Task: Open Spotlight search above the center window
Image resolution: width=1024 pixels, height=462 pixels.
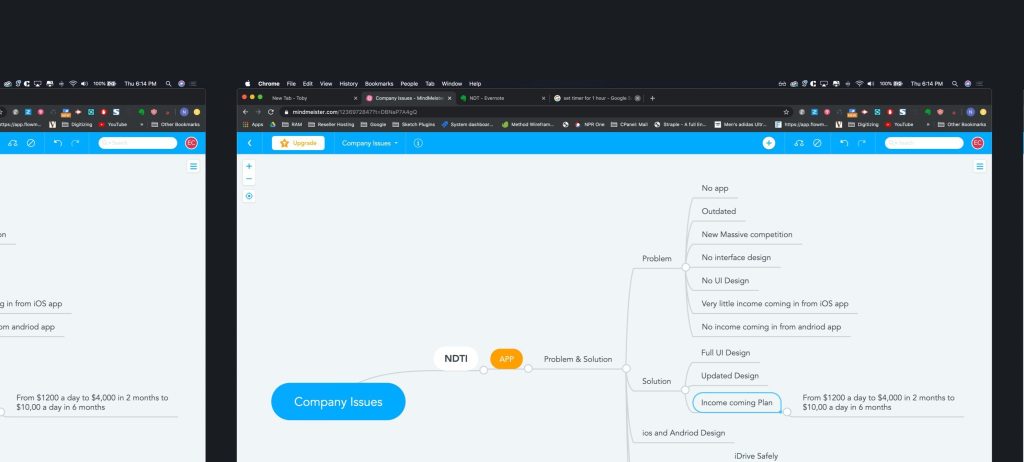Action: point(954,84)
